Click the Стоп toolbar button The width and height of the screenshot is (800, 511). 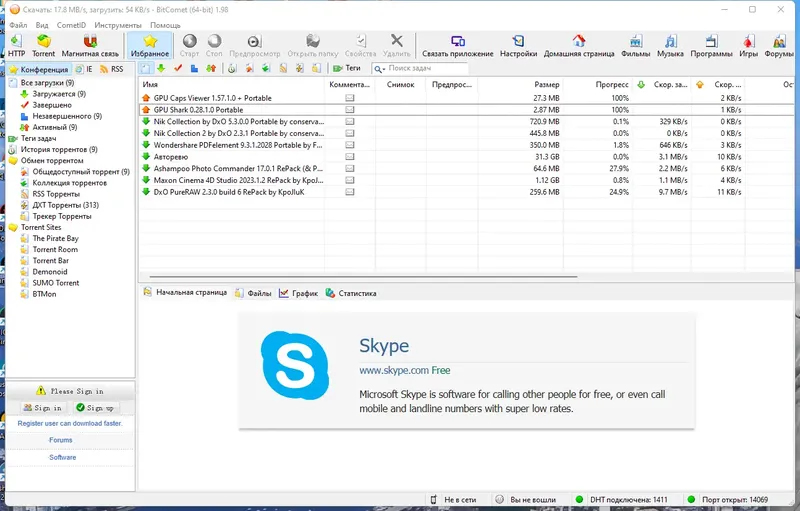tap(214, 45)
